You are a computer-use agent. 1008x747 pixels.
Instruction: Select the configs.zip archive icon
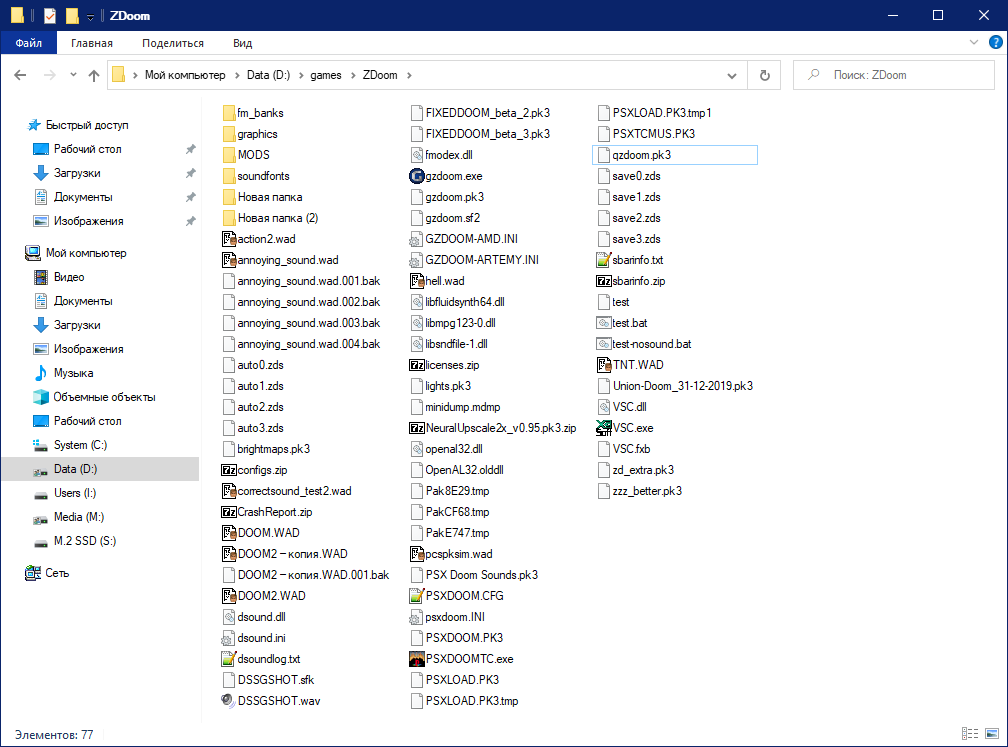228,470
